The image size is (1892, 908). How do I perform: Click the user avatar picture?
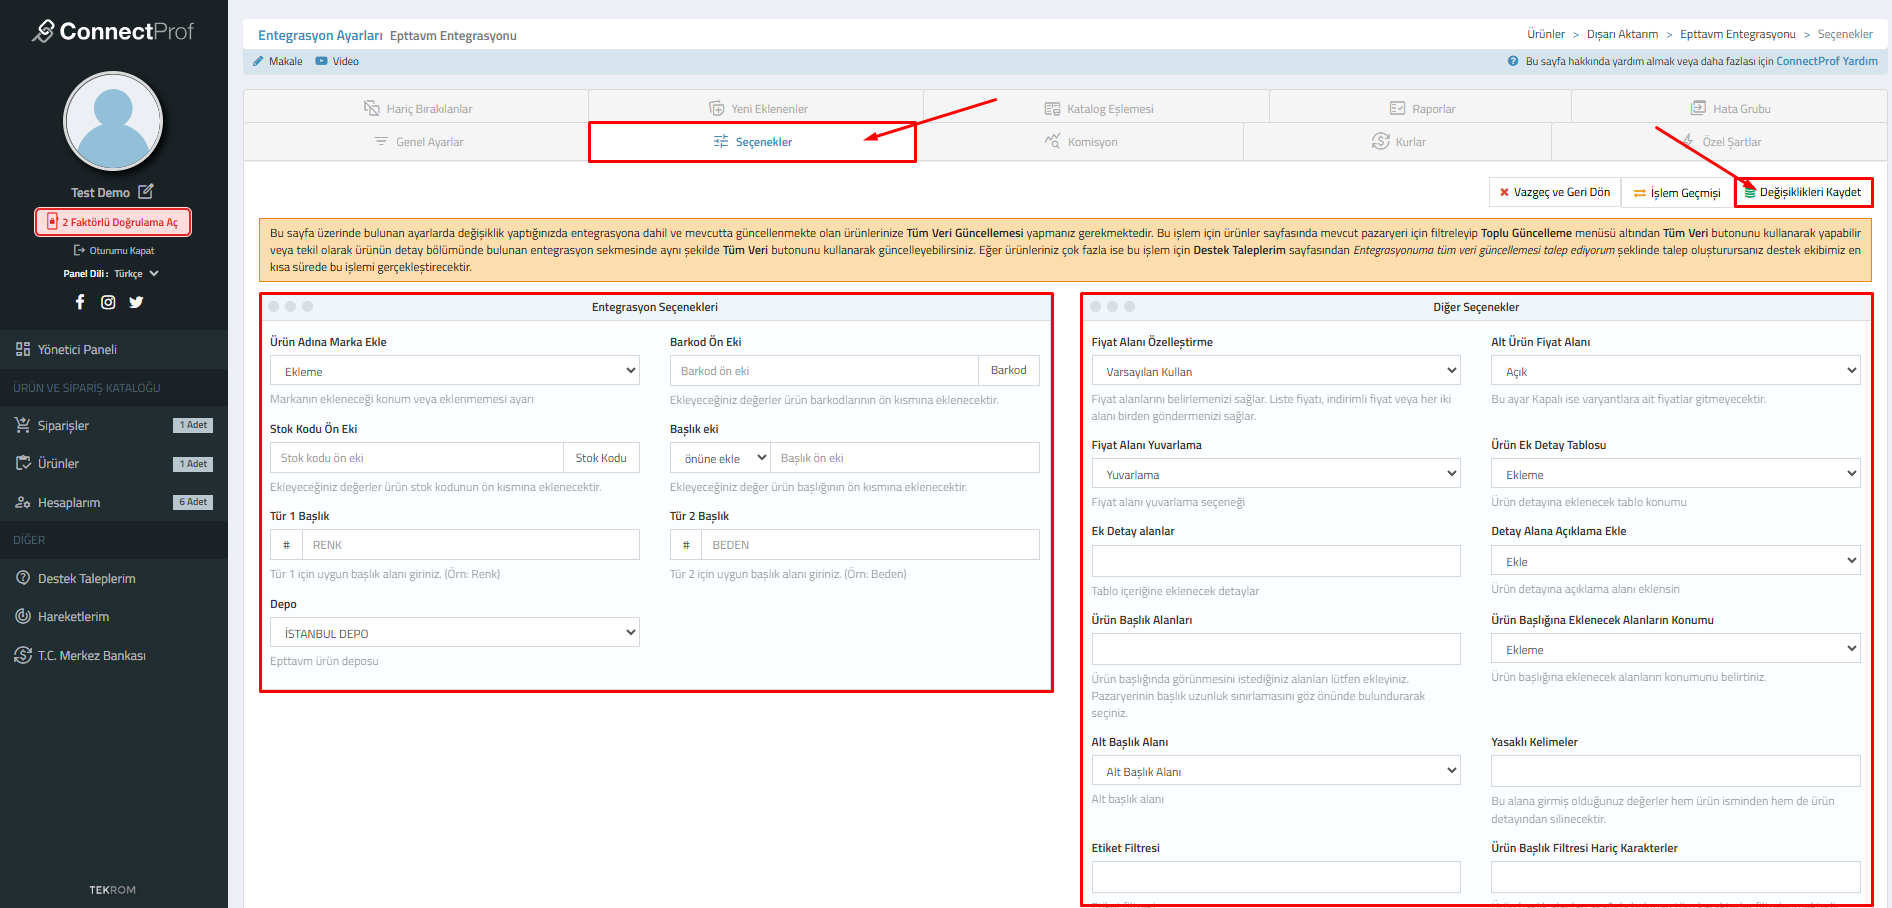pyautogui.click(x=113, y=121)
